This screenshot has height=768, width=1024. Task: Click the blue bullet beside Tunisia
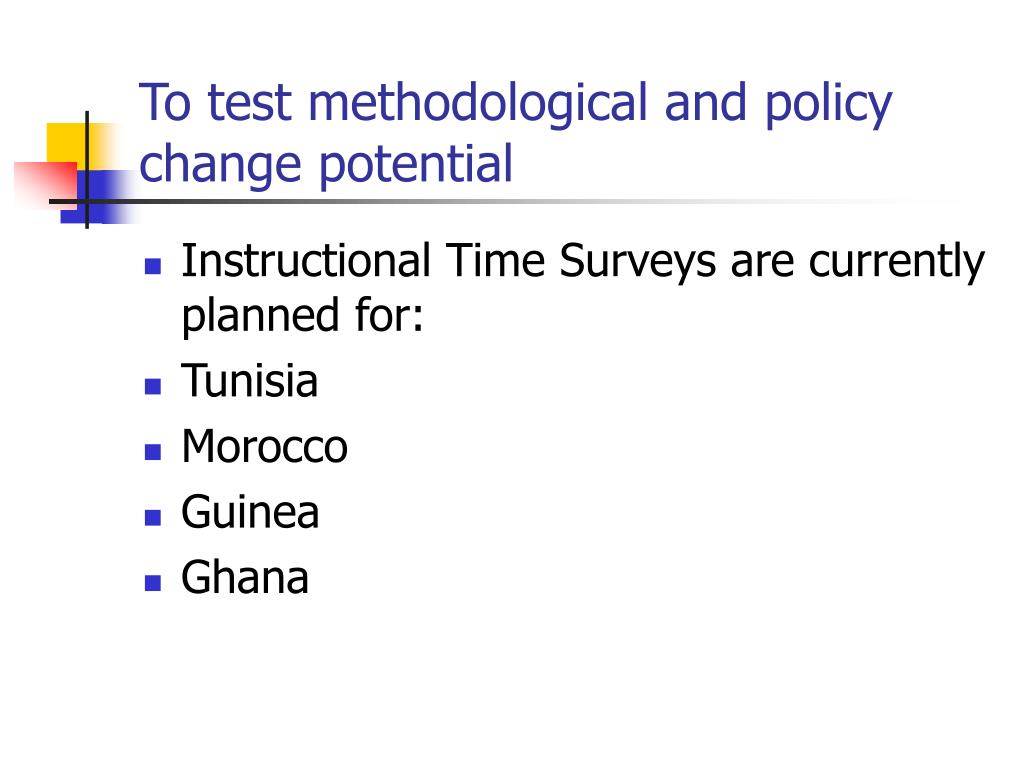[x=152, y=385]
